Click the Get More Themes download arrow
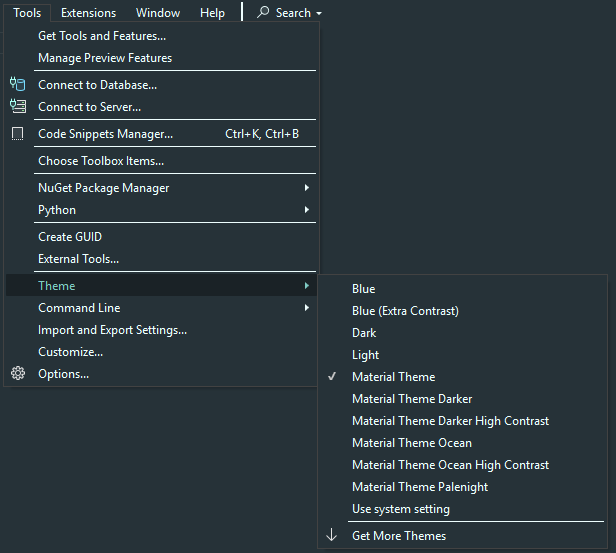Screen dimensions: 616x553 coord(332,536)
